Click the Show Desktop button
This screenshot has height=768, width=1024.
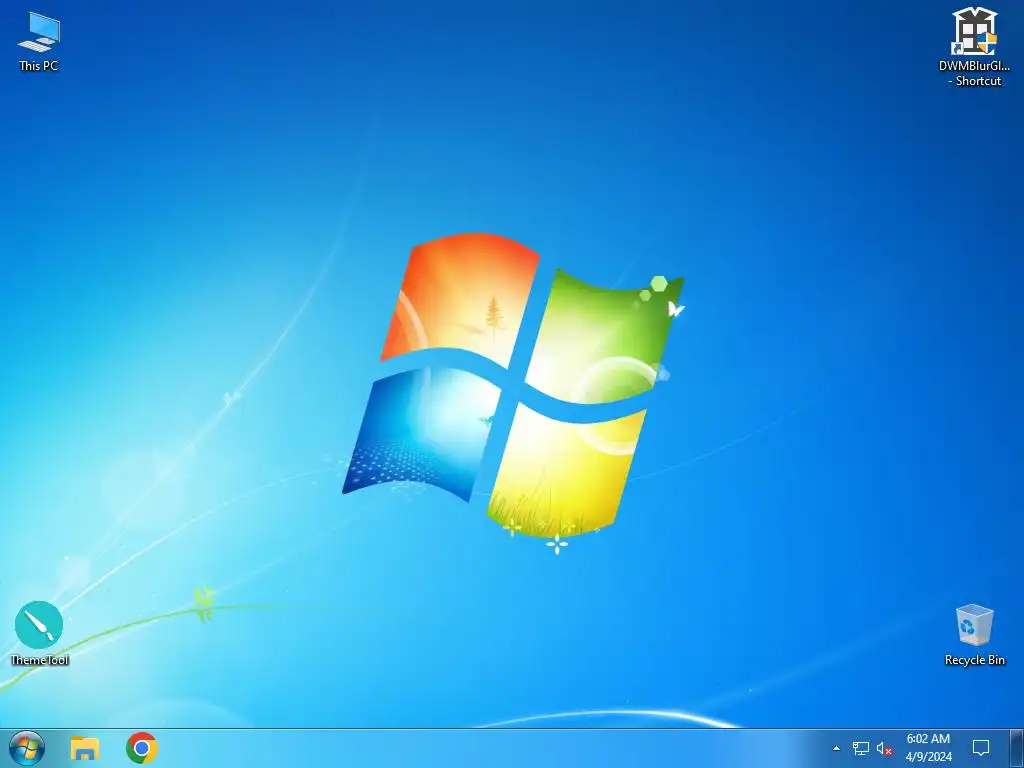[1017, 748]
